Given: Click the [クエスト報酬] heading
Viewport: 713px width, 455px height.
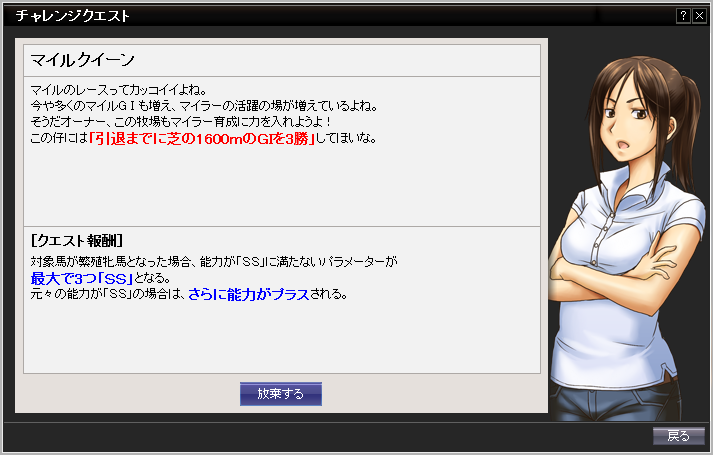Looking at the screenshot, I should click(x=77, y=240).
